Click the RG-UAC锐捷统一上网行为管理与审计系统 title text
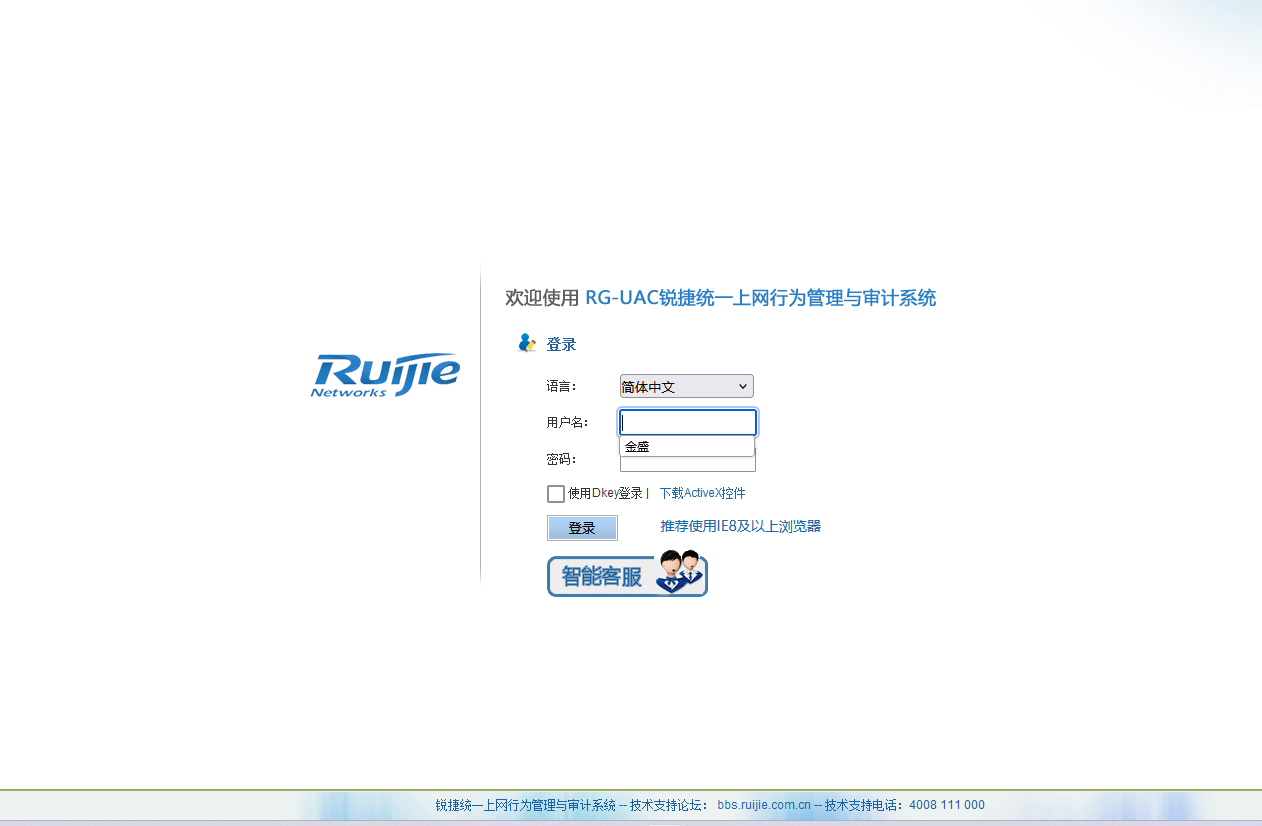The height and width of the screenshot is (826, 1262). coord(760,298)
